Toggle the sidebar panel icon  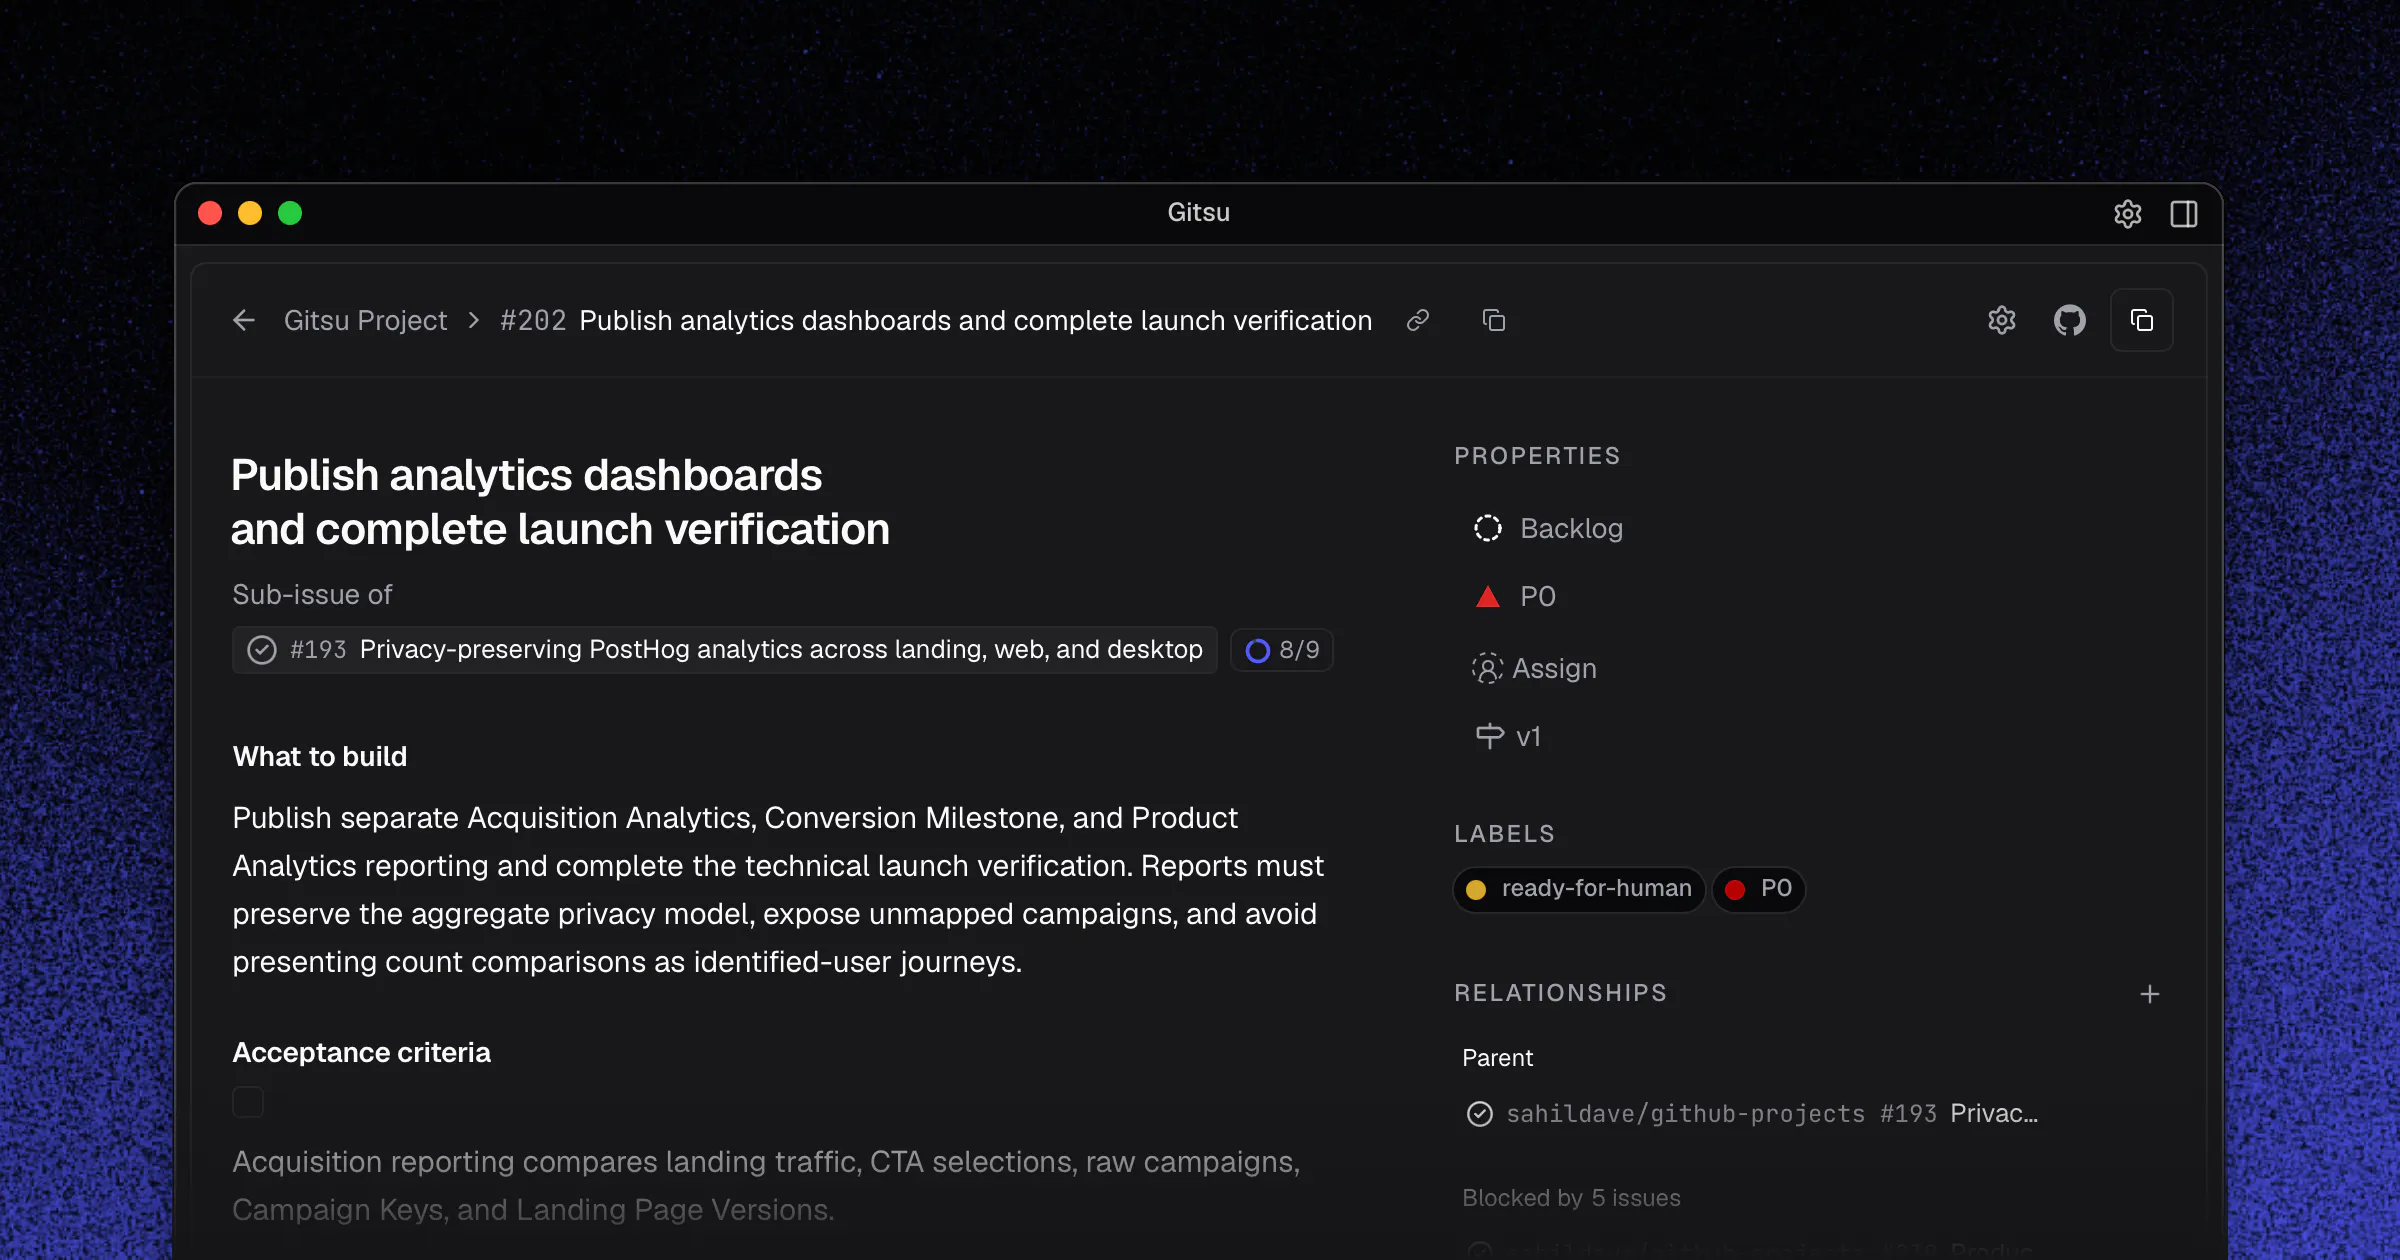(2184, 214)
